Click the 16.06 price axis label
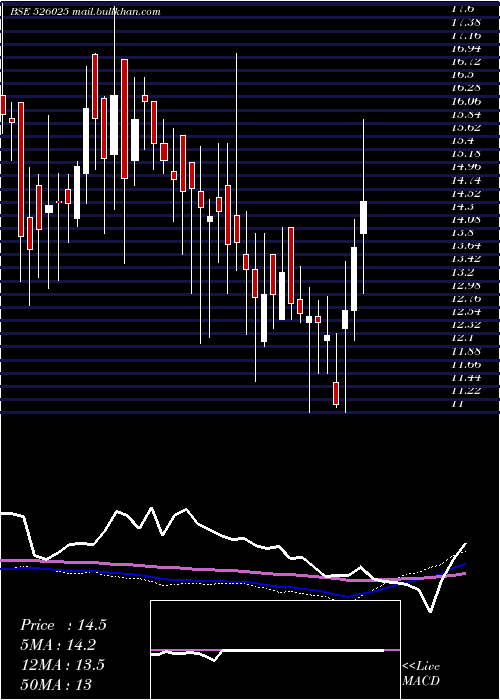Screen dimensions: 500x700 [466, 101]
